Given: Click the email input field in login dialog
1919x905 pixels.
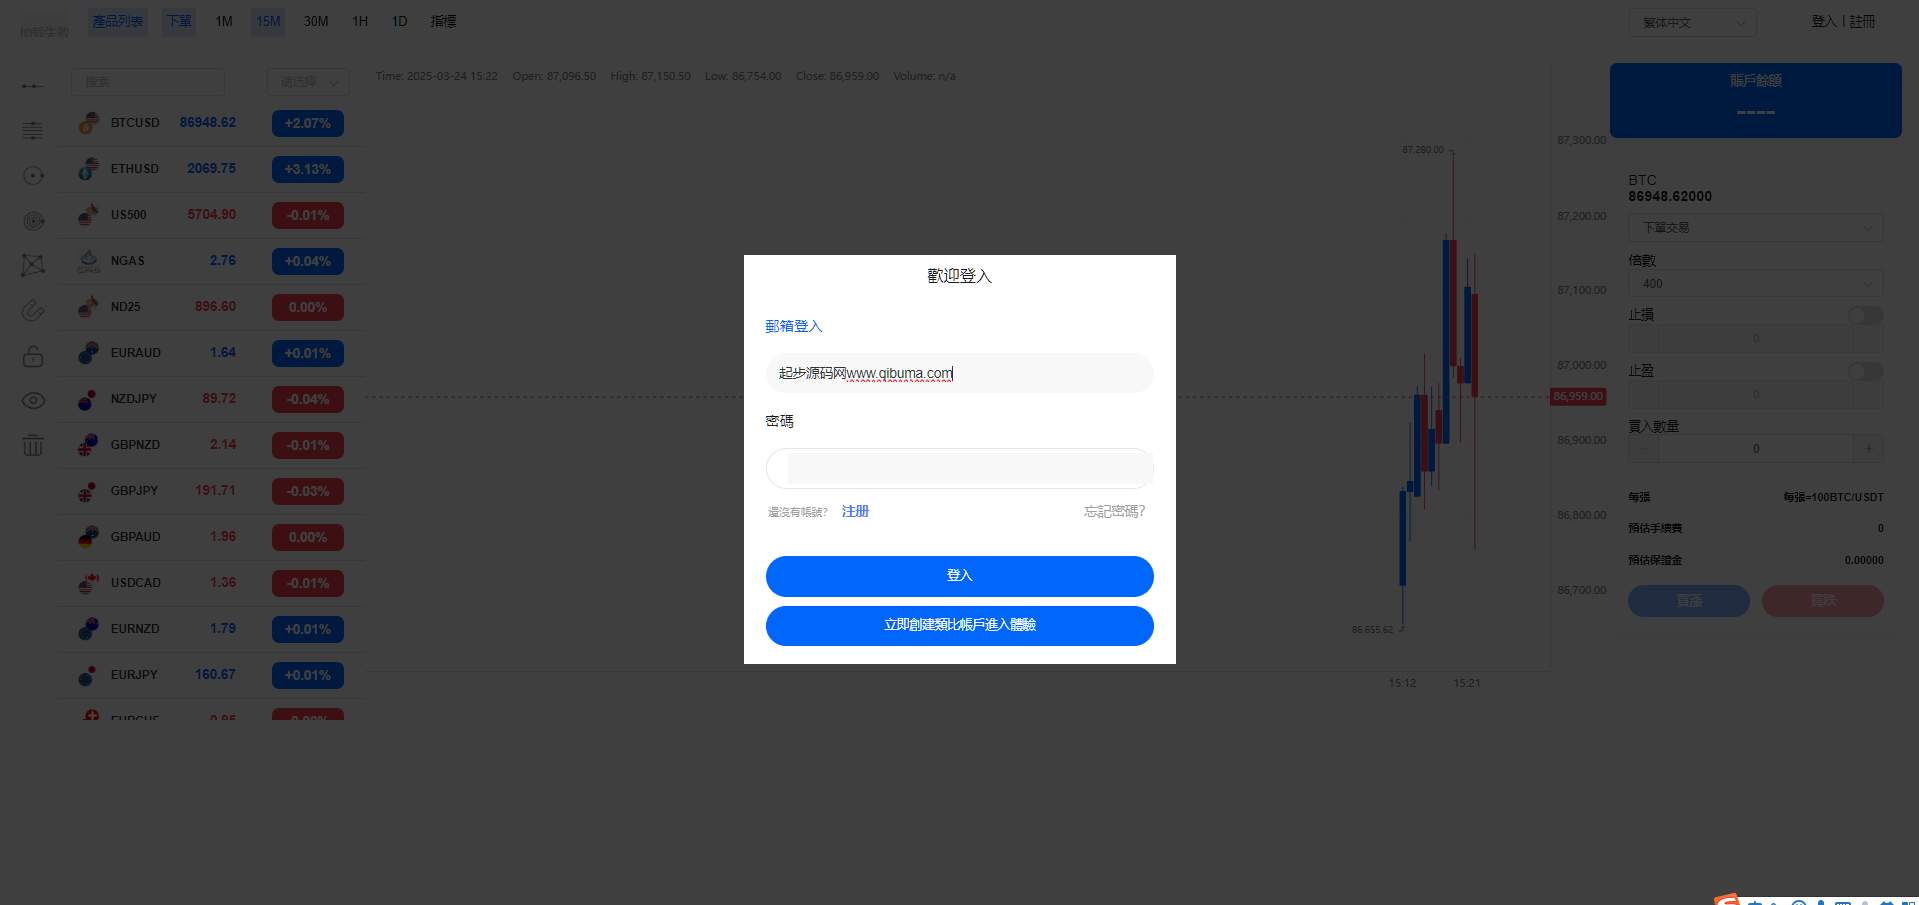Looking at the screenshot, I should tap(959, 373).
